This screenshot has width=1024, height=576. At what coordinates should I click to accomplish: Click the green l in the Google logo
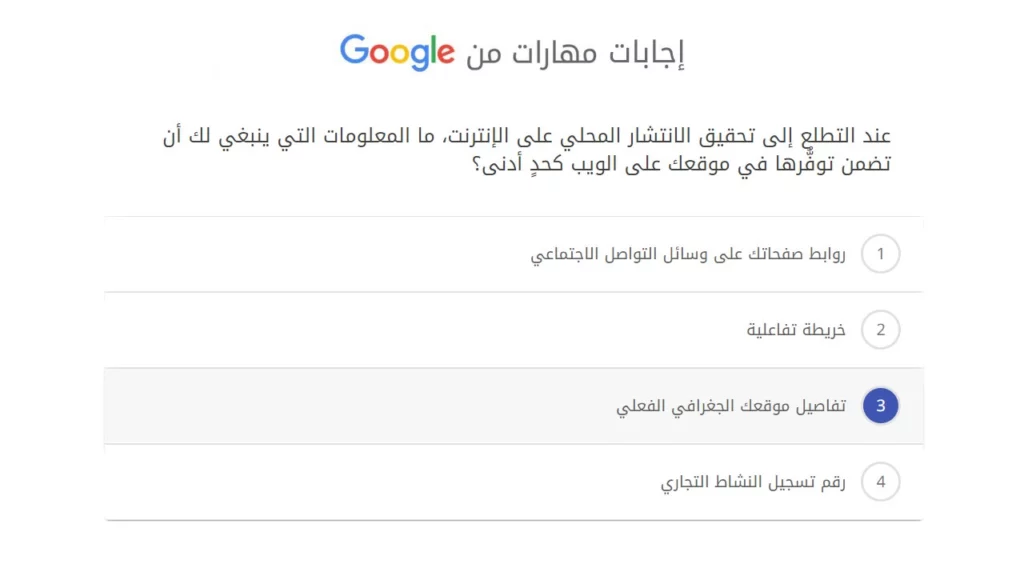(436, 50)
